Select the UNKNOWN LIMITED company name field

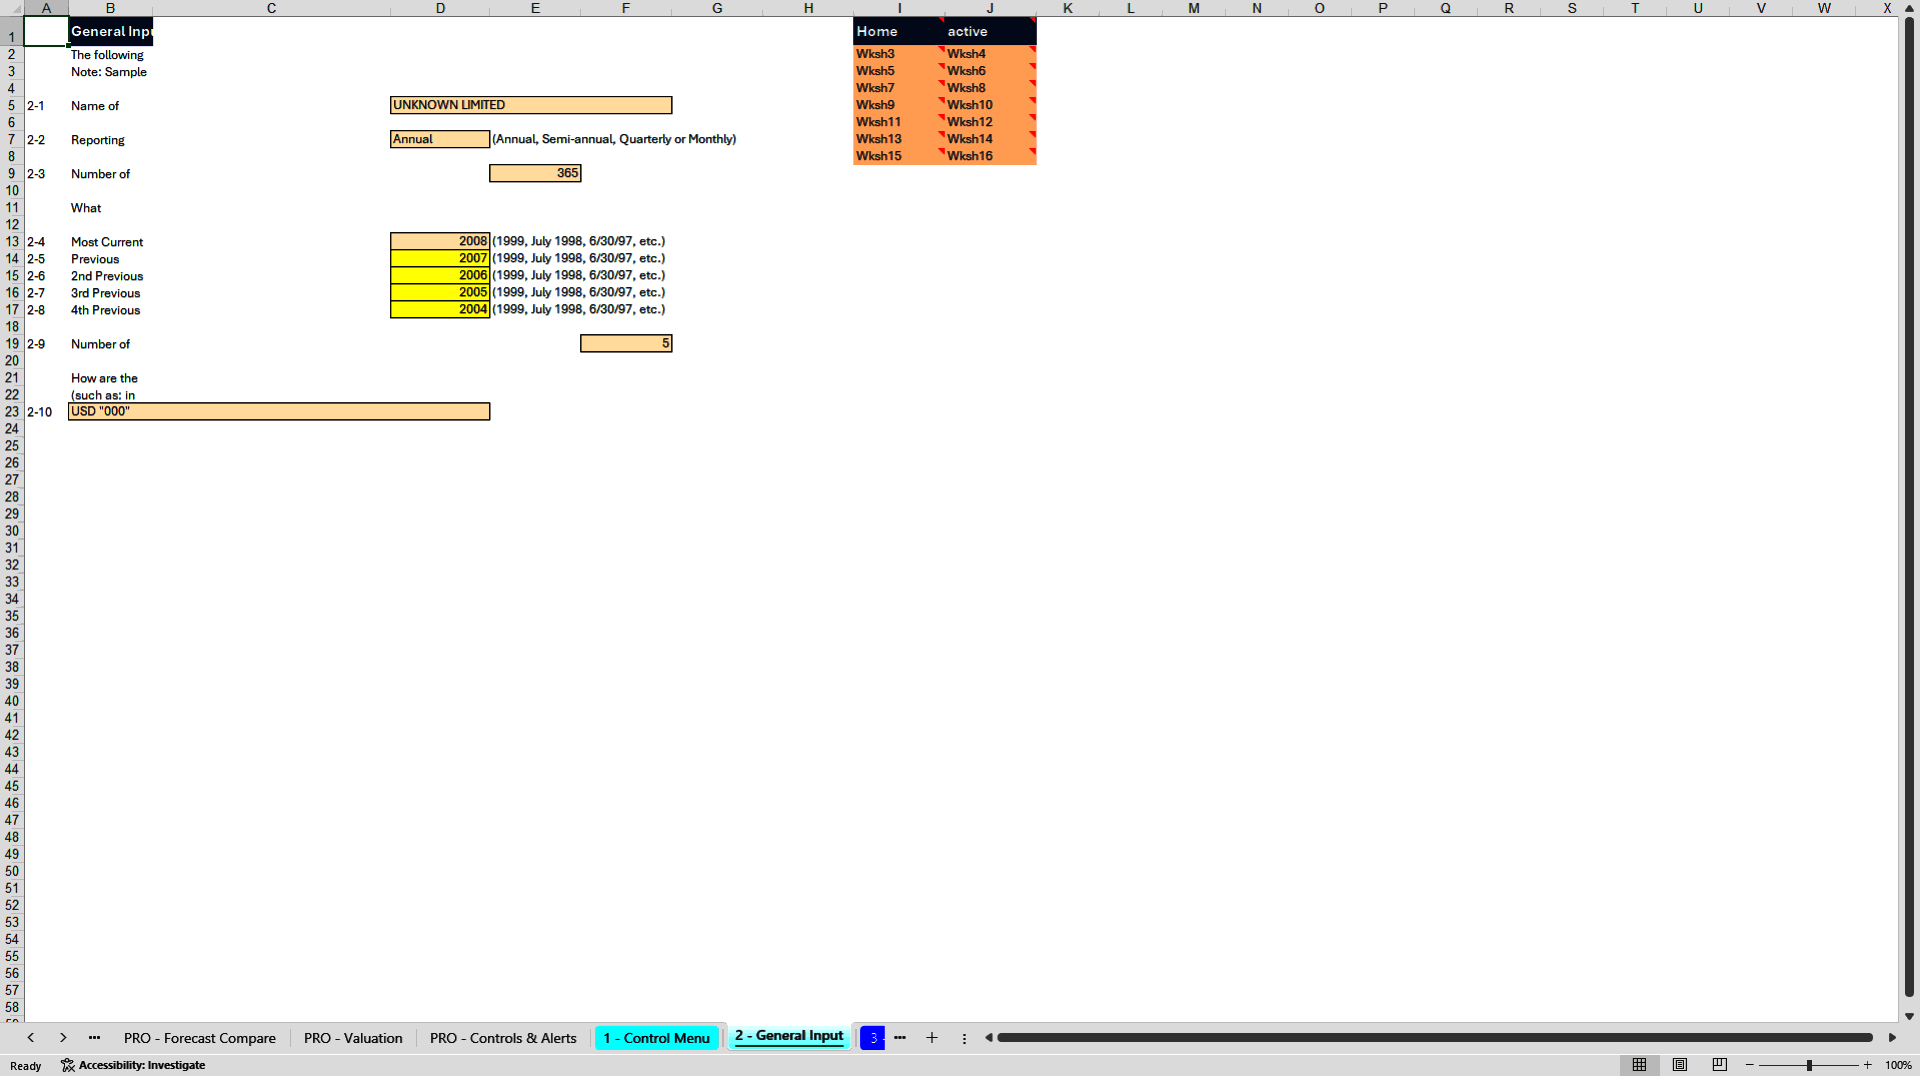point(531,105)
